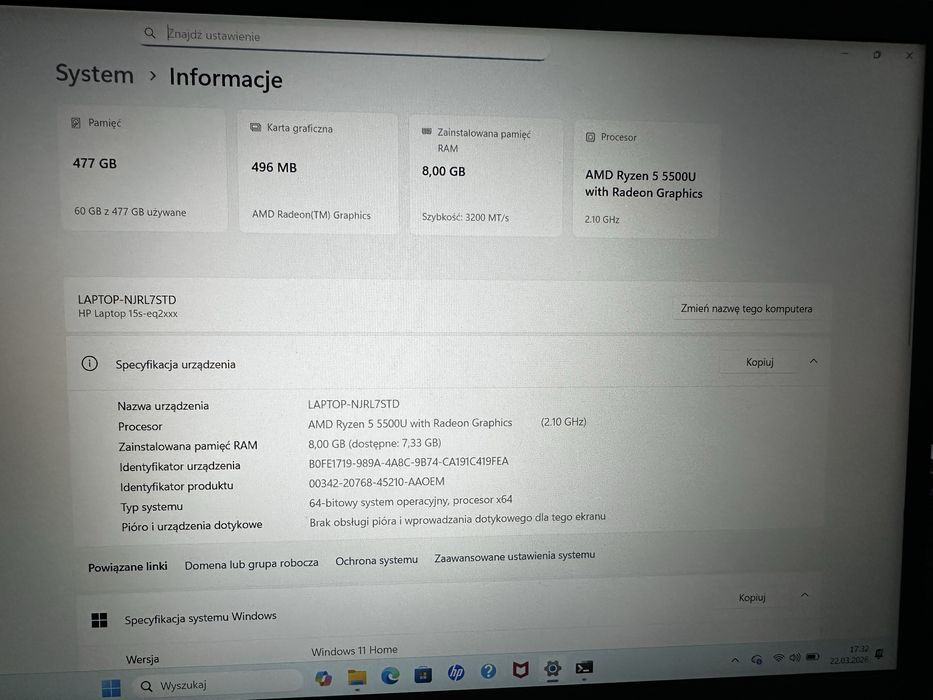Screen dimensions: 933x700
Task: Open Copilot from the taskbar
Action: pyautogui.click(x=324, y=678)
